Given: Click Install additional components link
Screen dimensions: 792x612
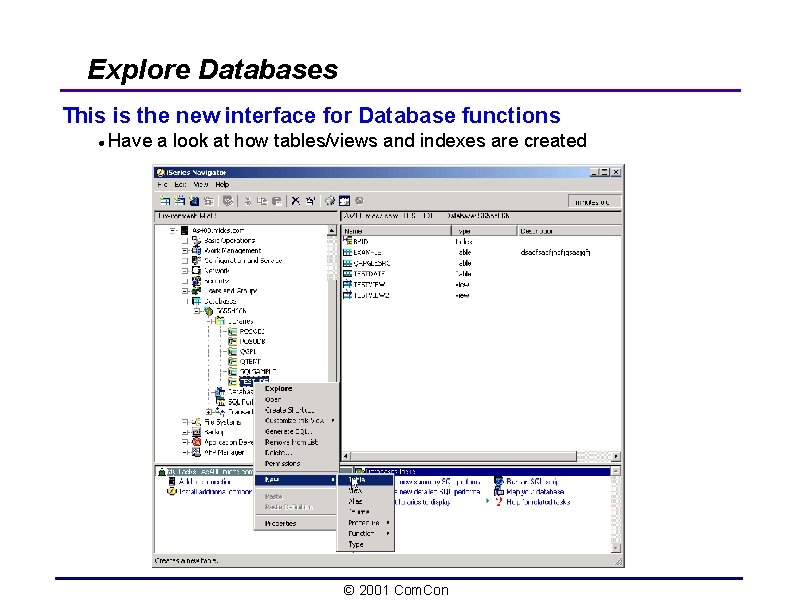Looking at the screenshot, I should click(215, 492).
